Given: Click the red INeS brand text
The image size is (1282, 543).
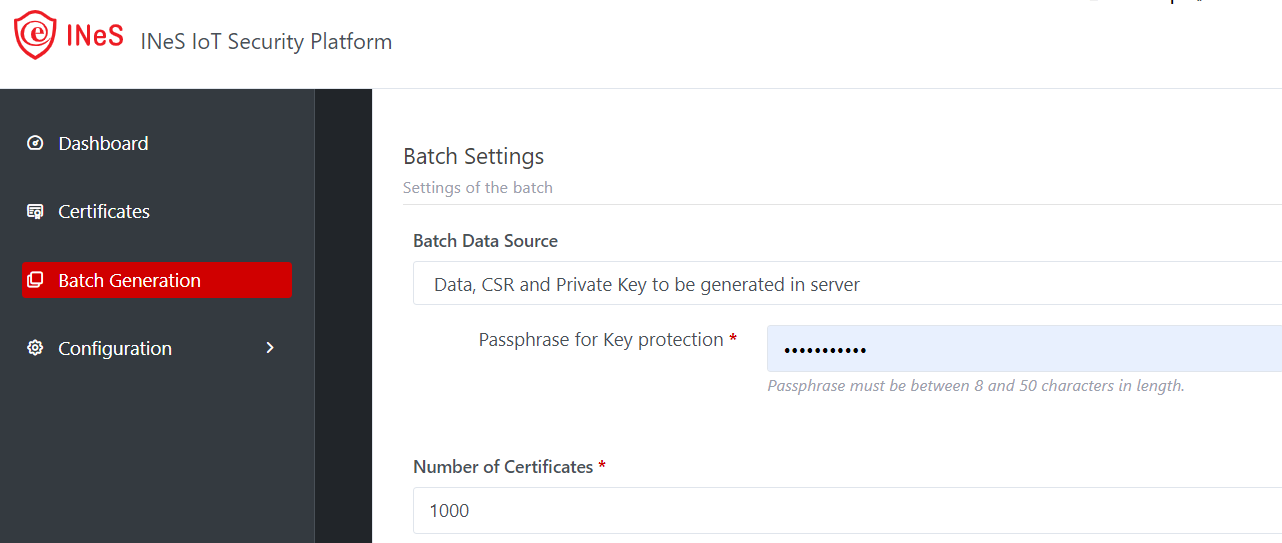Looking at the screenshot, I should tap(95, 36).
